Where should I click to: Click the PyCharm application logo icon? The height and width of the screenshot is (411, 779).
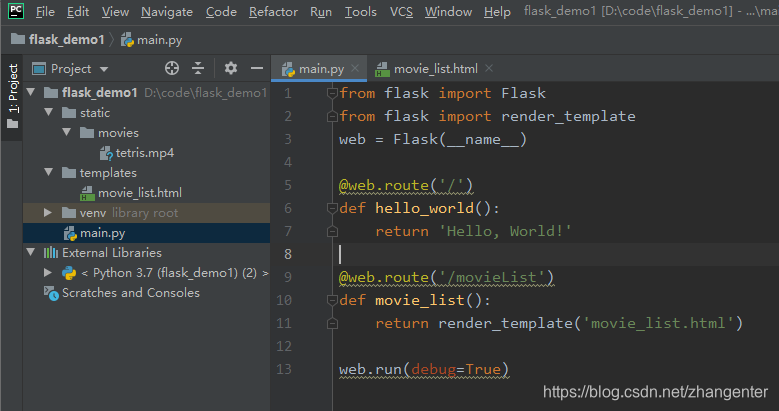click(x=15, y=11)
